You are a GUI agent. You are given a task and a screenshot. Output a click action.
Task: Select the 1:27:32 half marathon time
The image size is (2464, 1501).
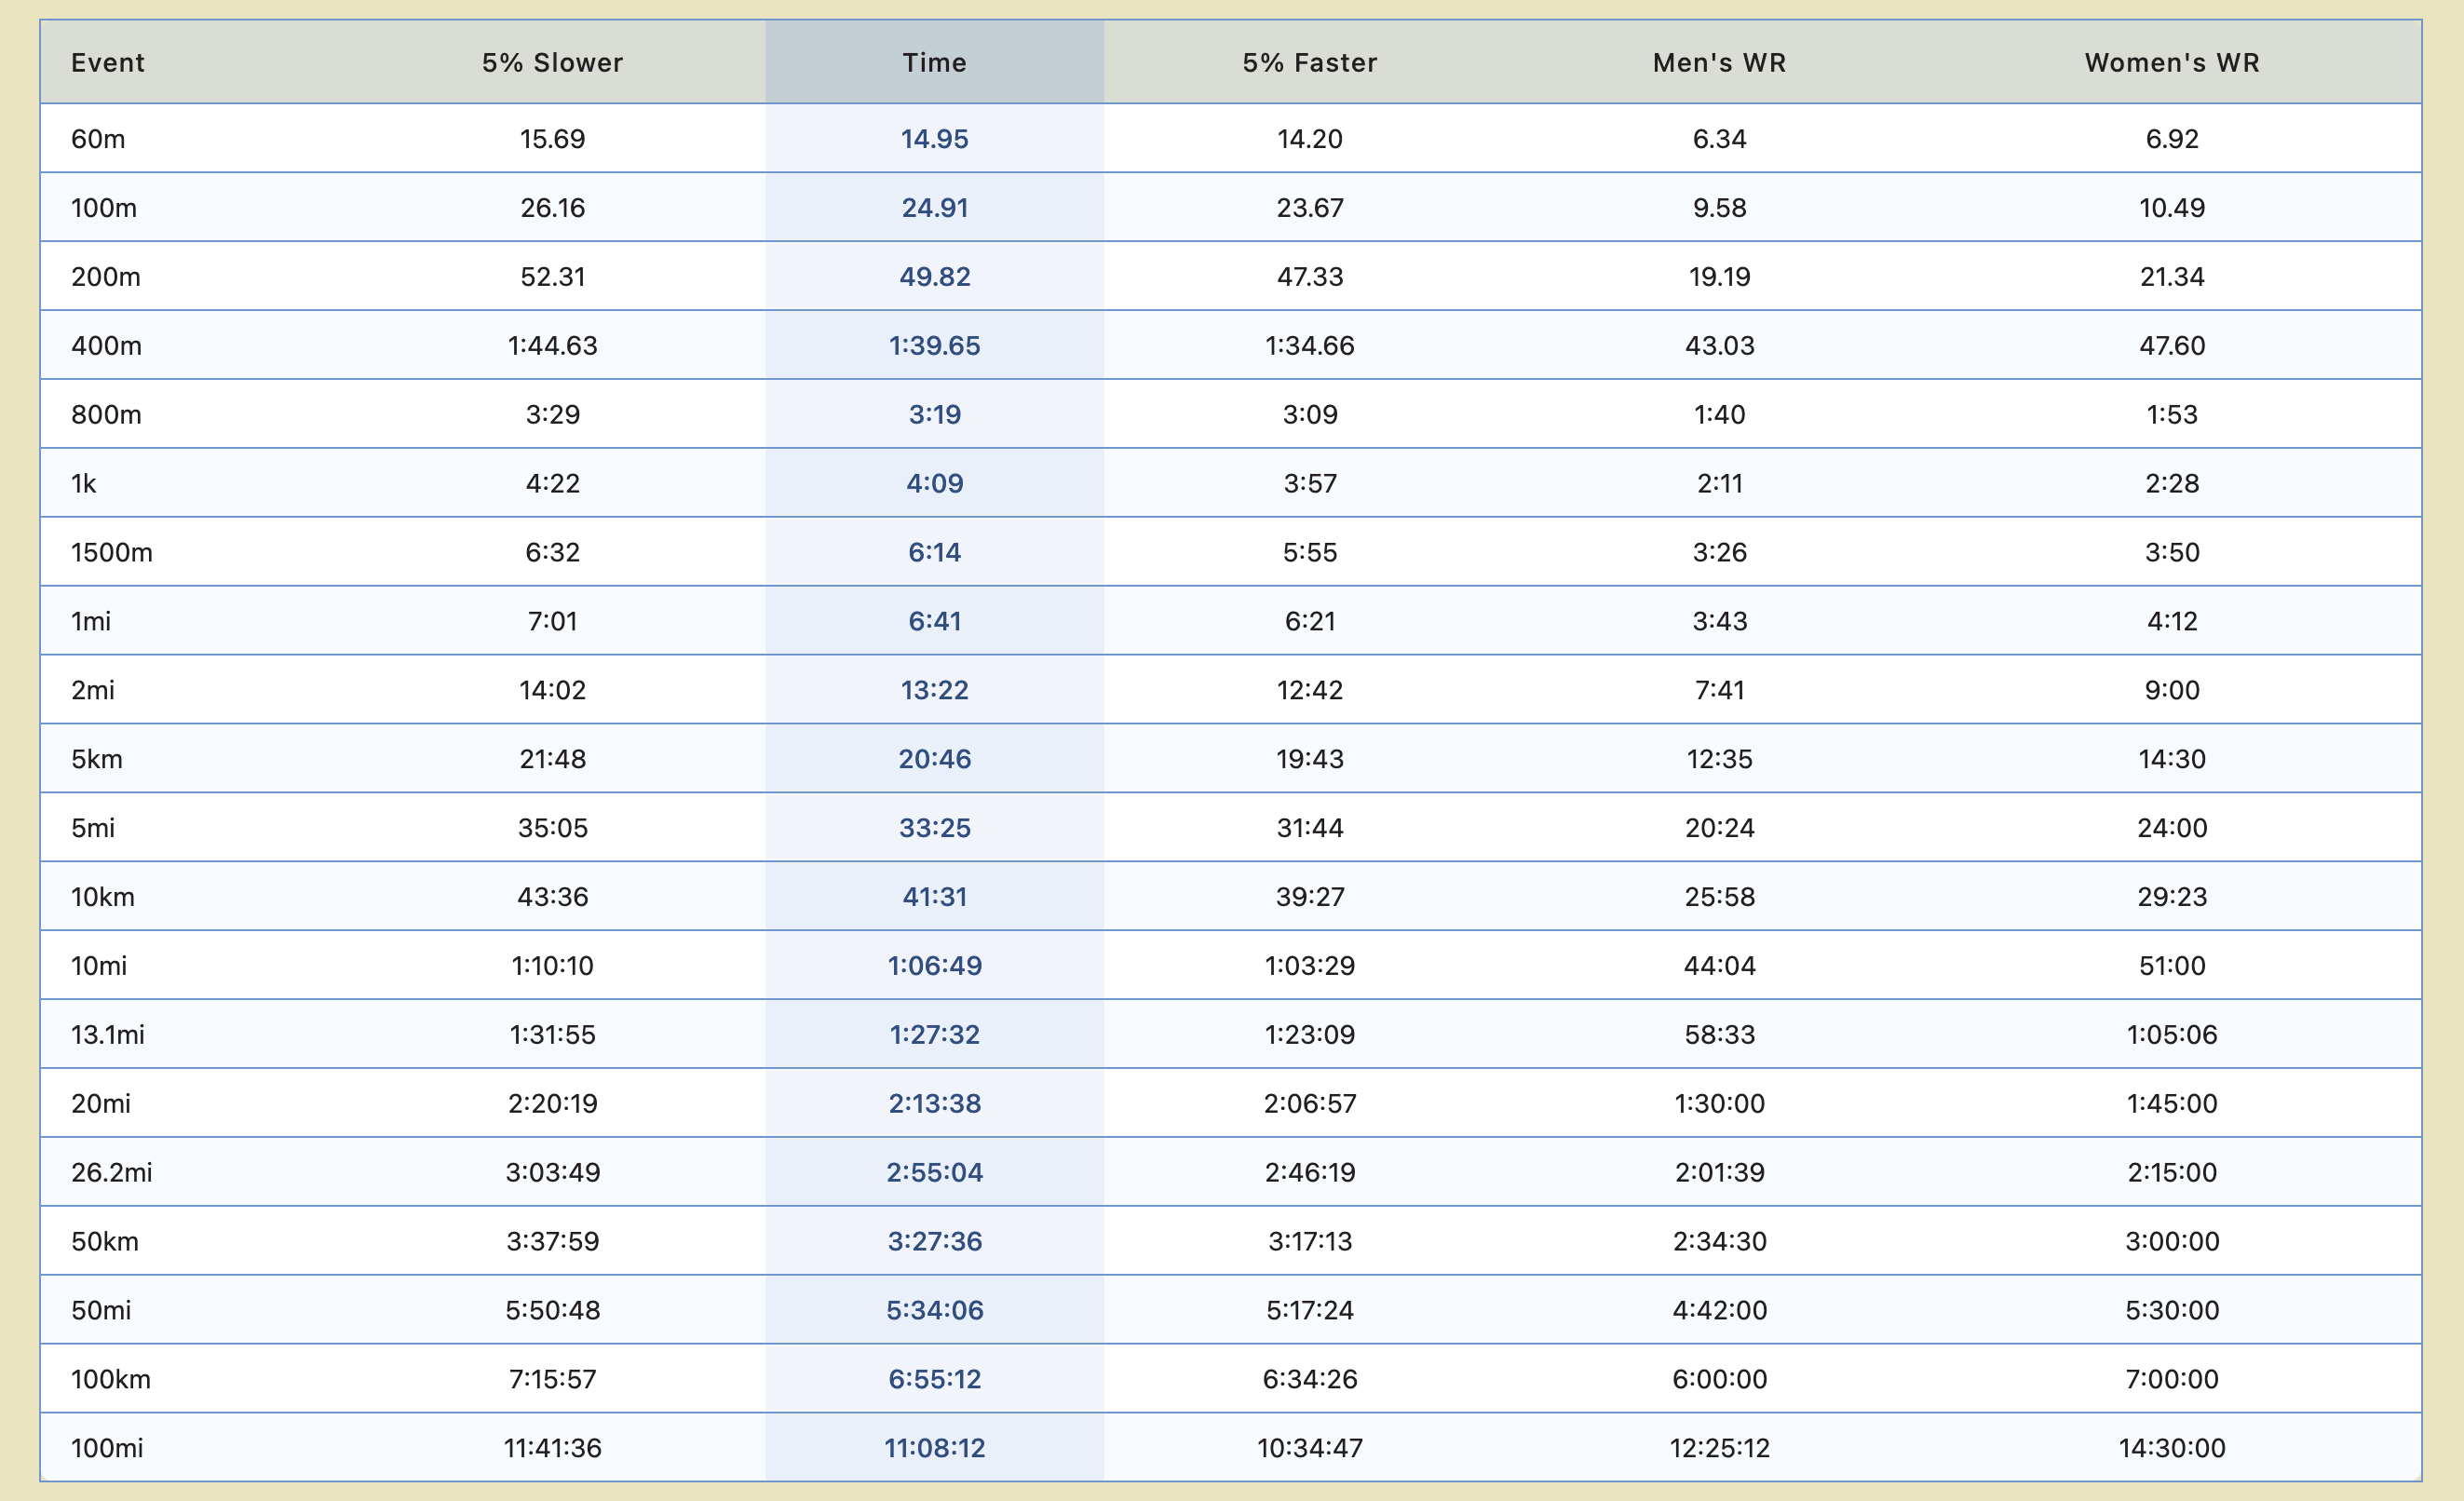click(934, 1034)
